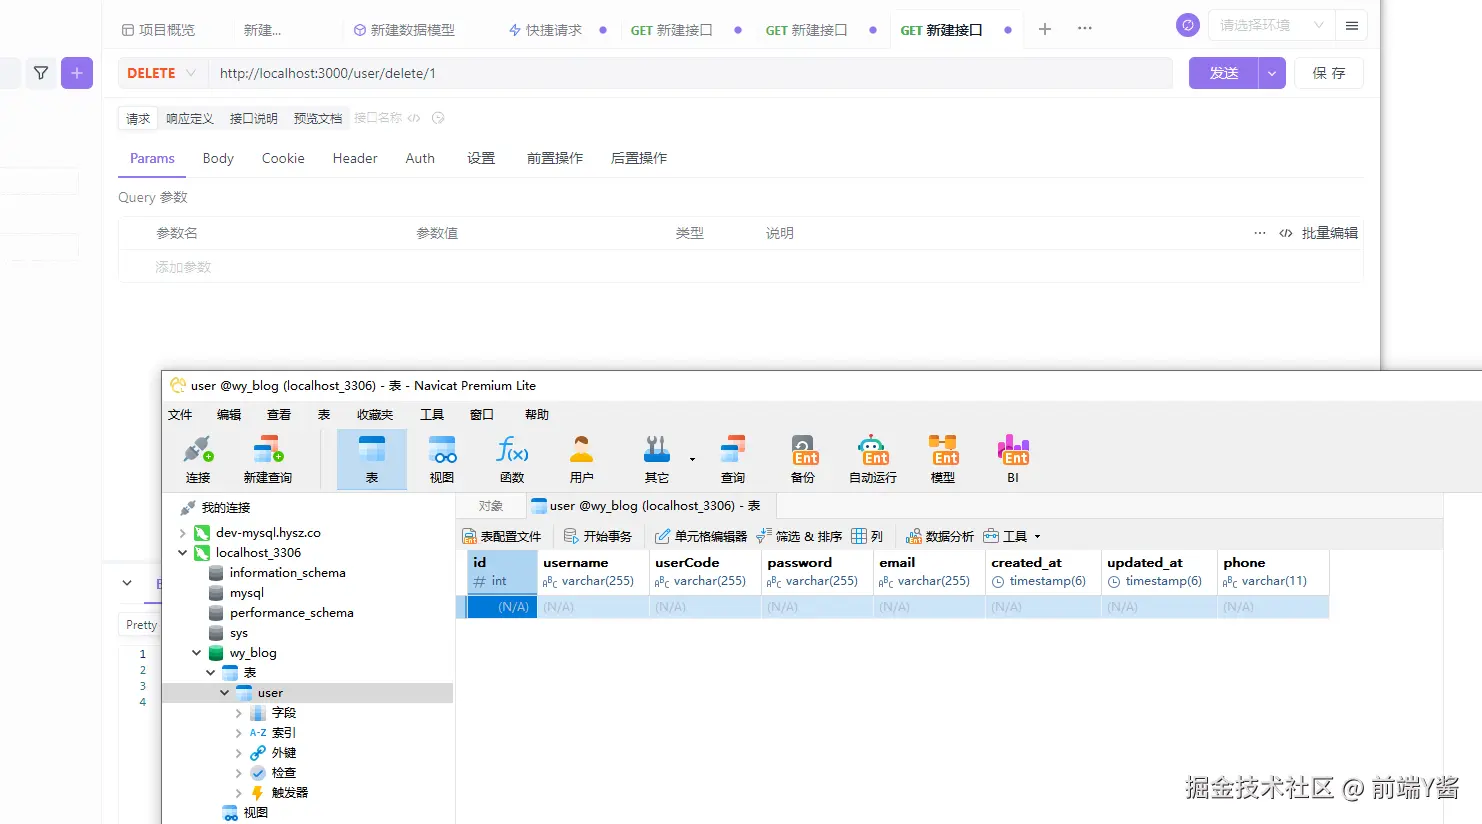This screenshot has width=1482, height=824.
Task: Open 新建查询 in the Navicat toolbar
Action: 267,459
